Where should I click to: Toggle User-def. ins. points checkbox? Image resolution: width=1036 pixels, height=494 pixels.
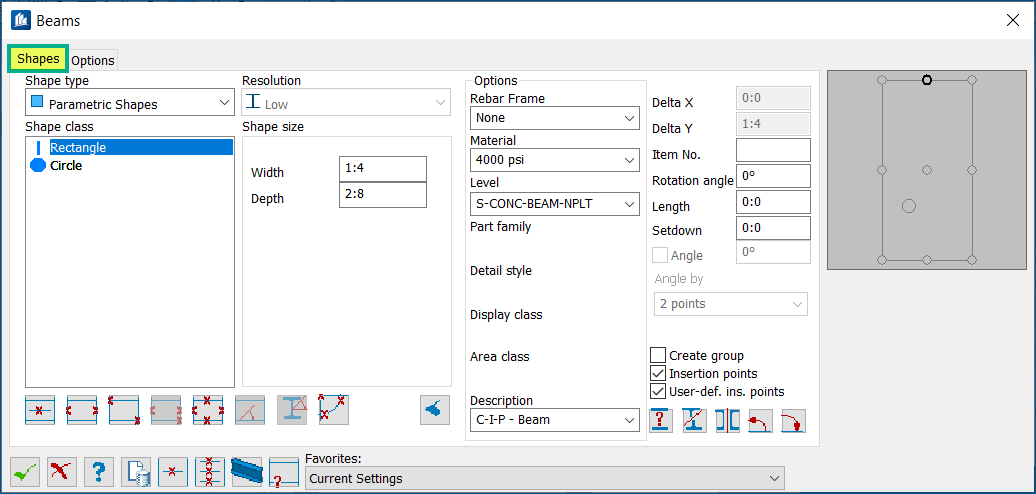coord(658,391)
